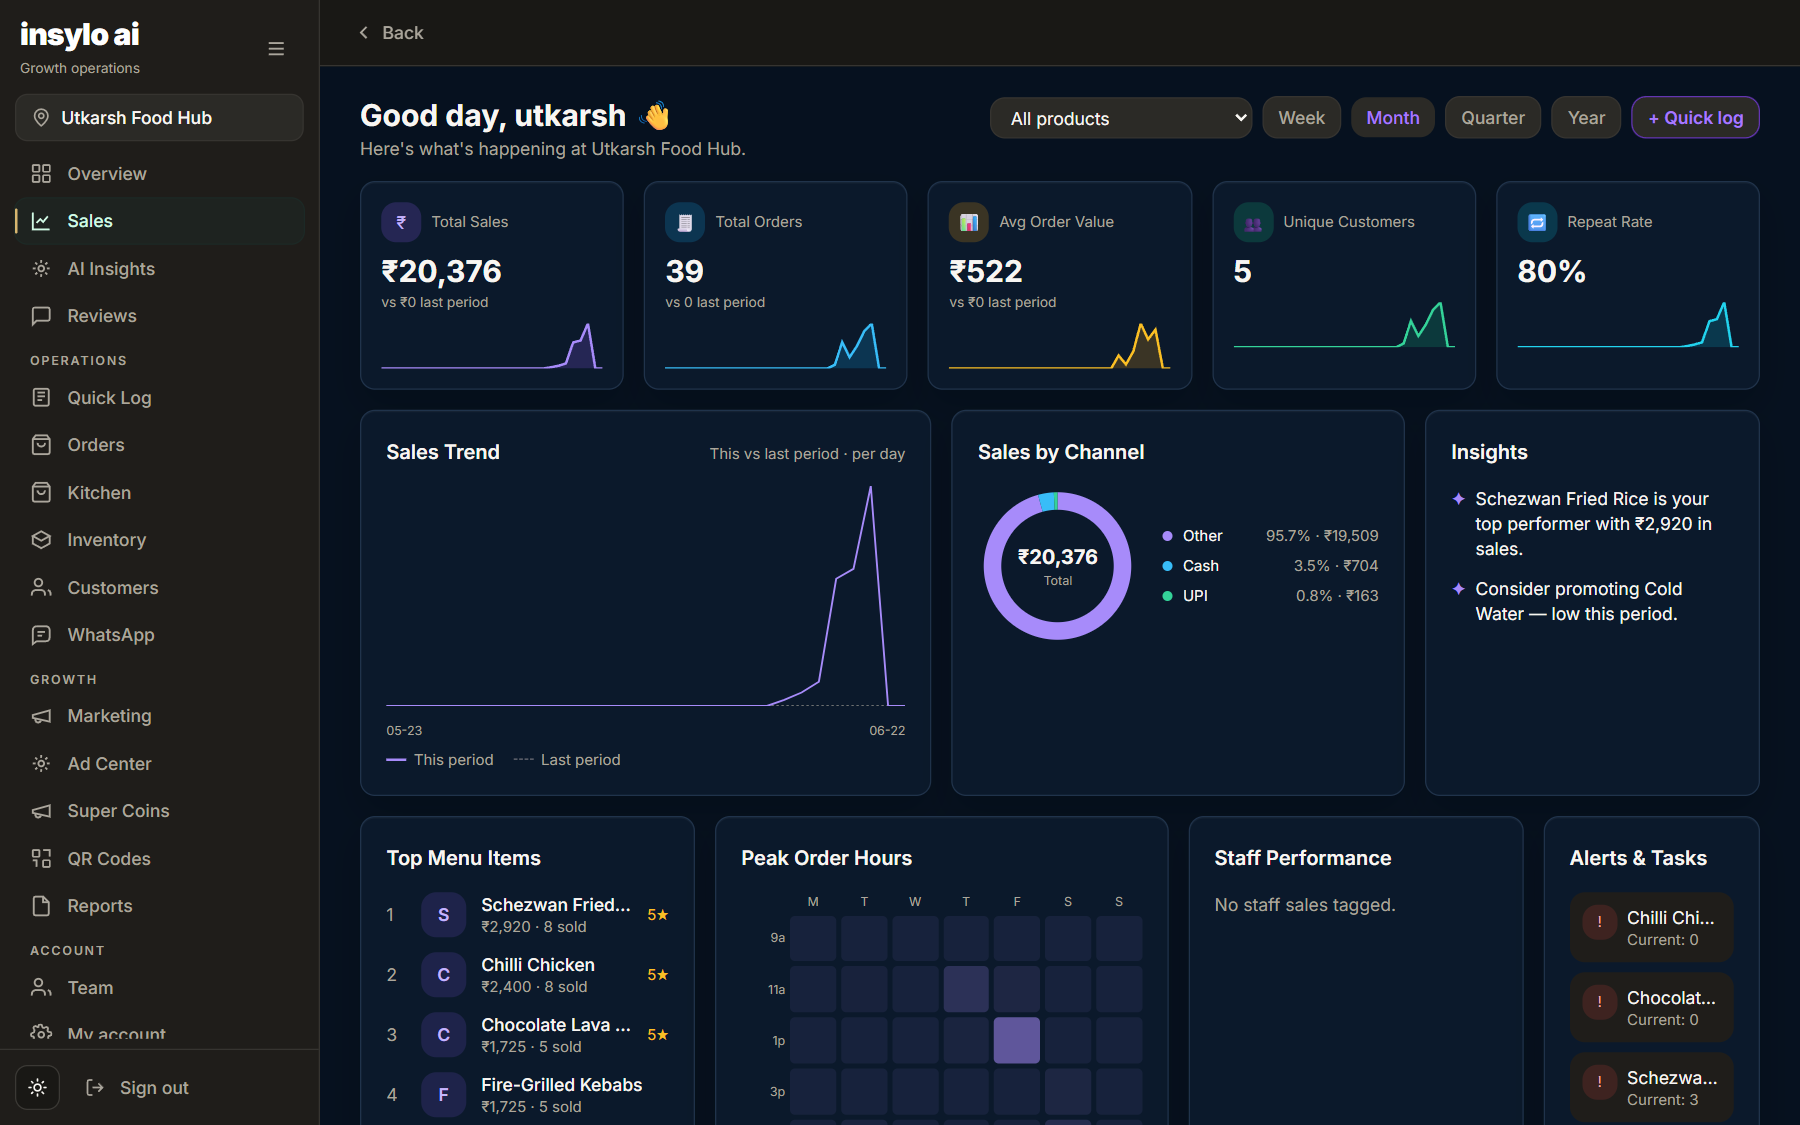Click the Customers person icon
The height and width of the screenshot is (1125, 1800).
click(41, 588)
